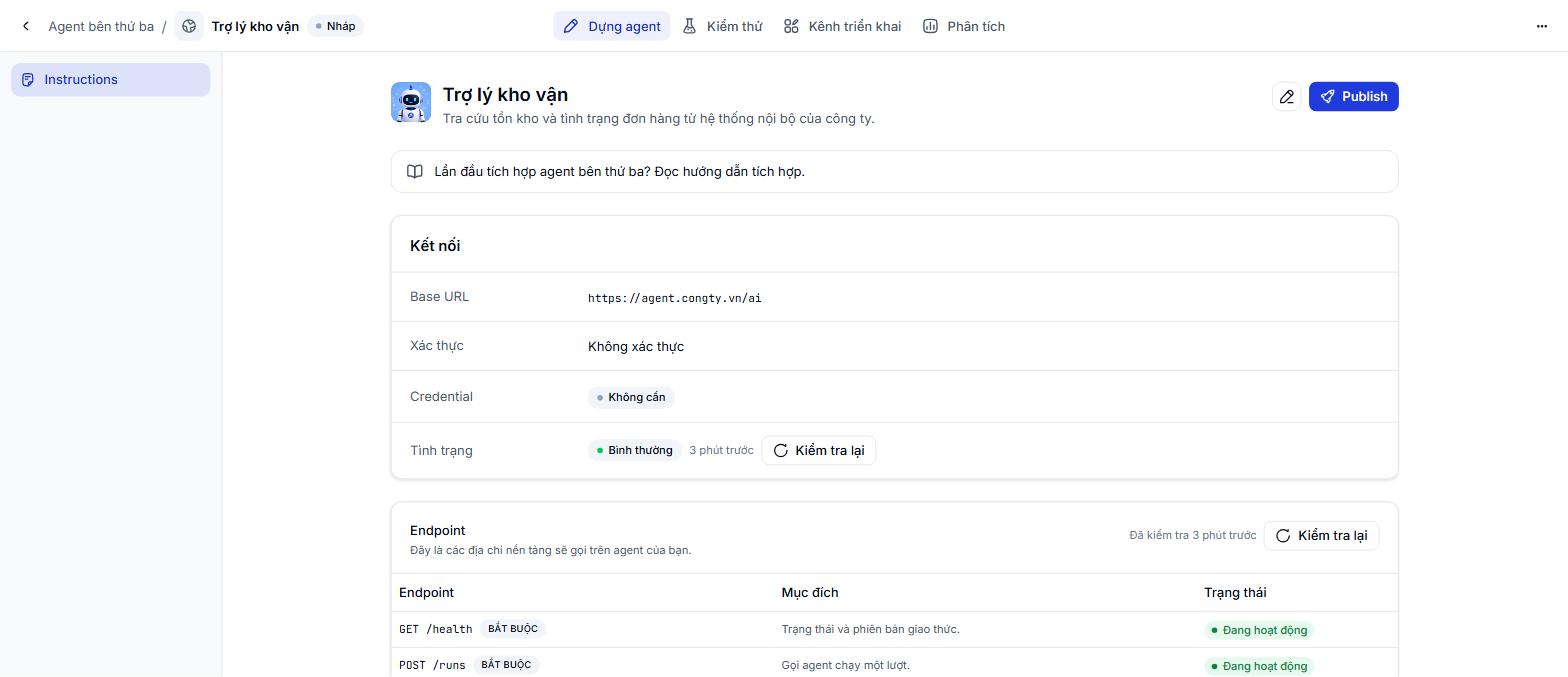Click the Không cần credential badge

pos(631,397)
